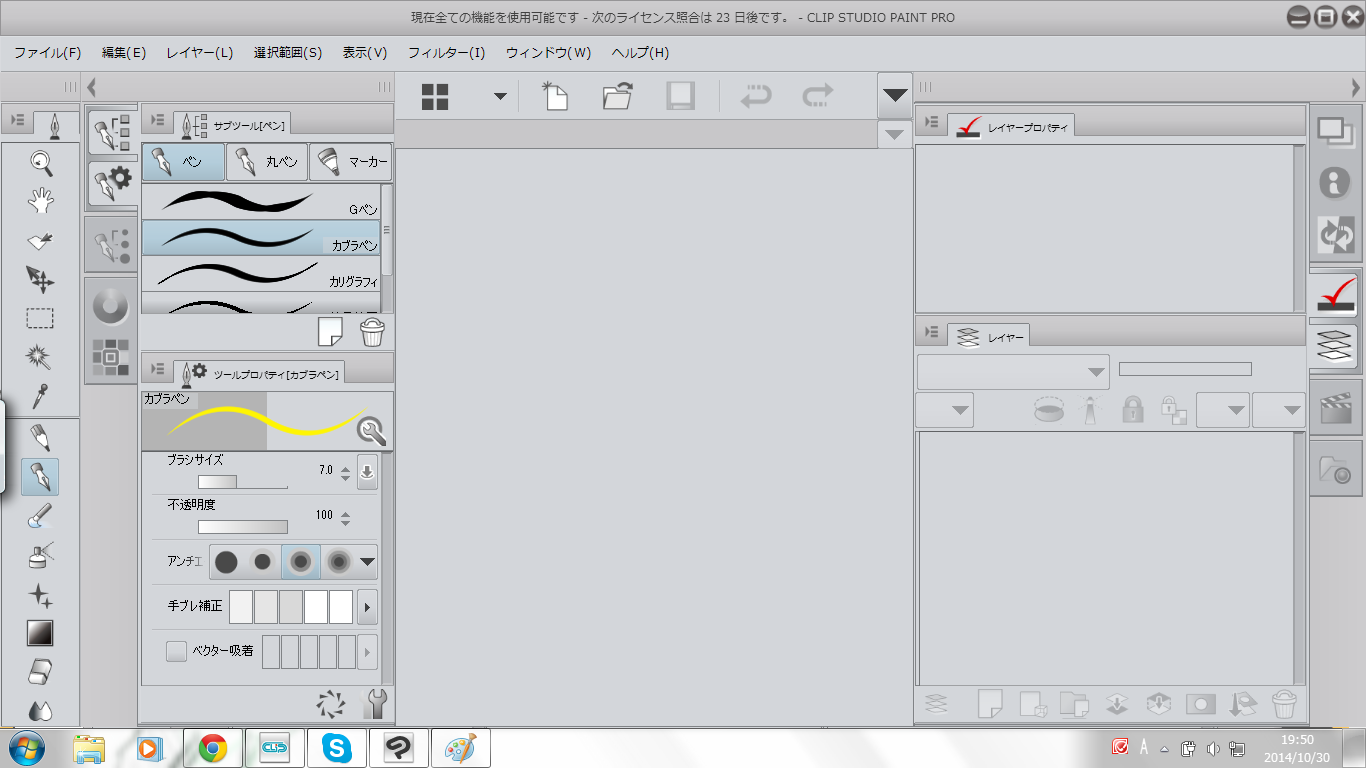Expand the layer blending mode dropdown
This screenshot has width=1366, height=768.
pyautogui.click(x=1012, y=372)
